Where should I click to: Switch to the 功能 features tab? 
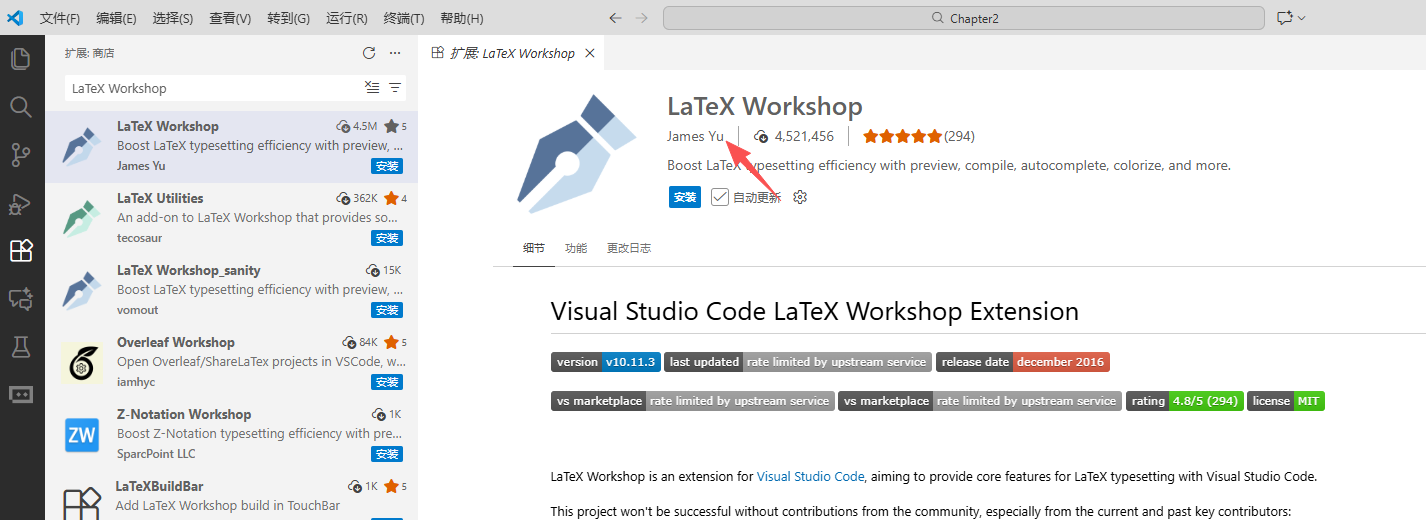(x=576, y=248)
